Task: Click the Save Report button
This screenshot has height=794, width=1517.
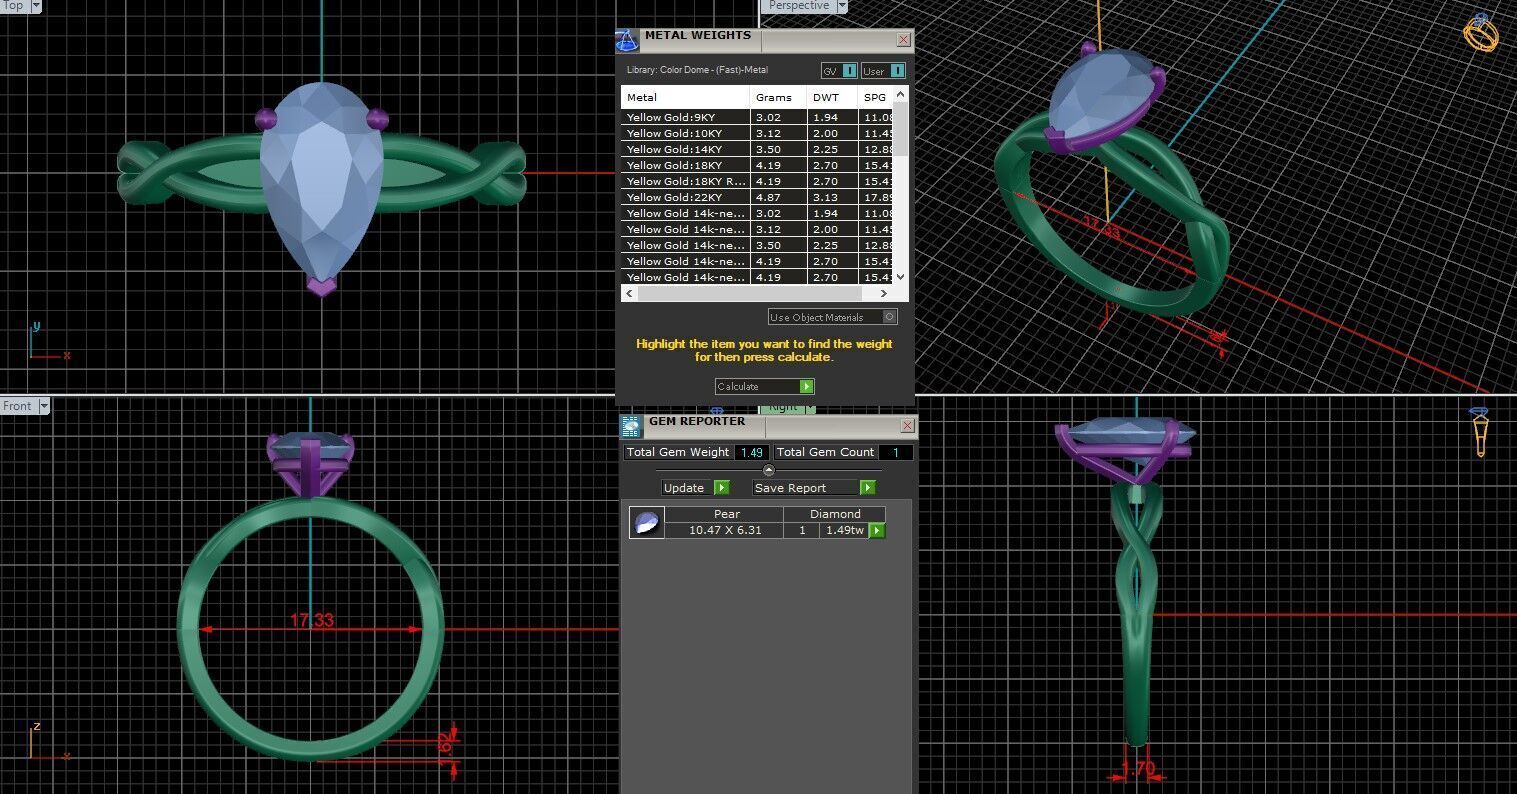Action: point(814,488)
